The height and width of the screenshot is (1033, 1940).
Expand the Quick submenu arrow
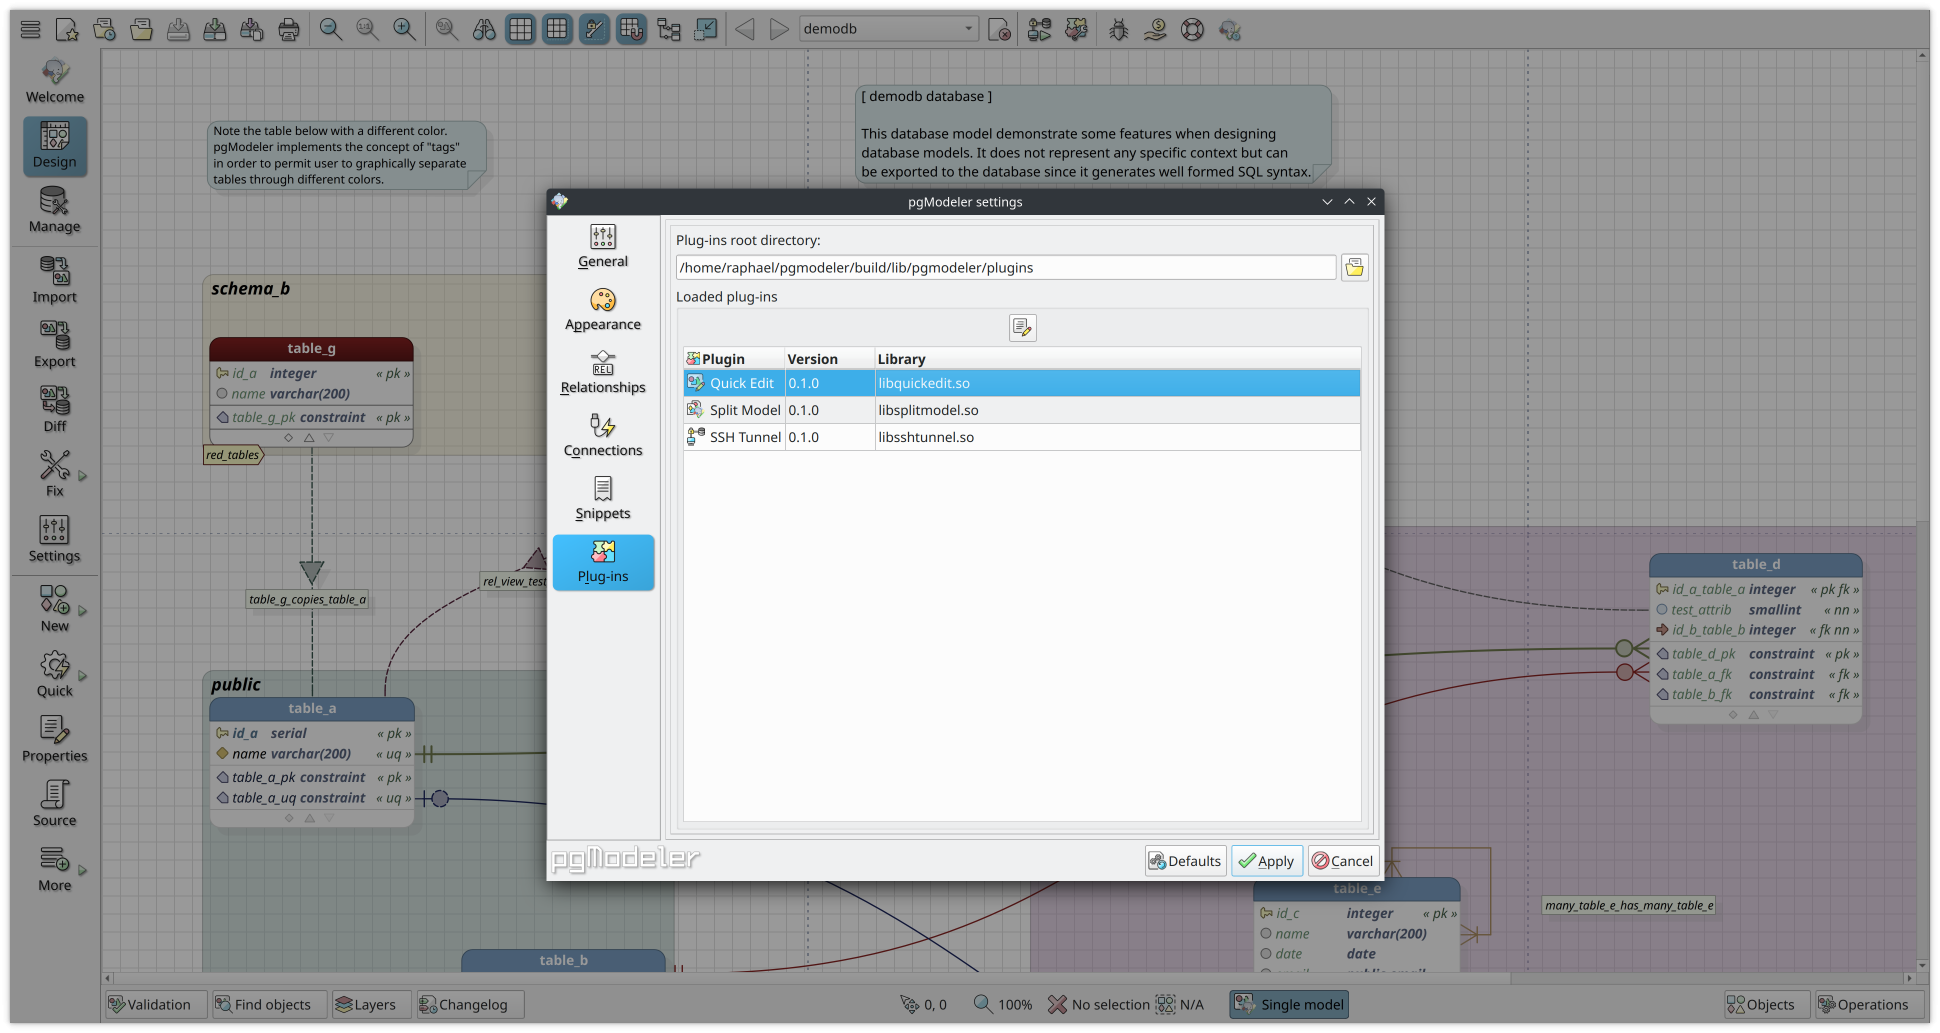83,675
